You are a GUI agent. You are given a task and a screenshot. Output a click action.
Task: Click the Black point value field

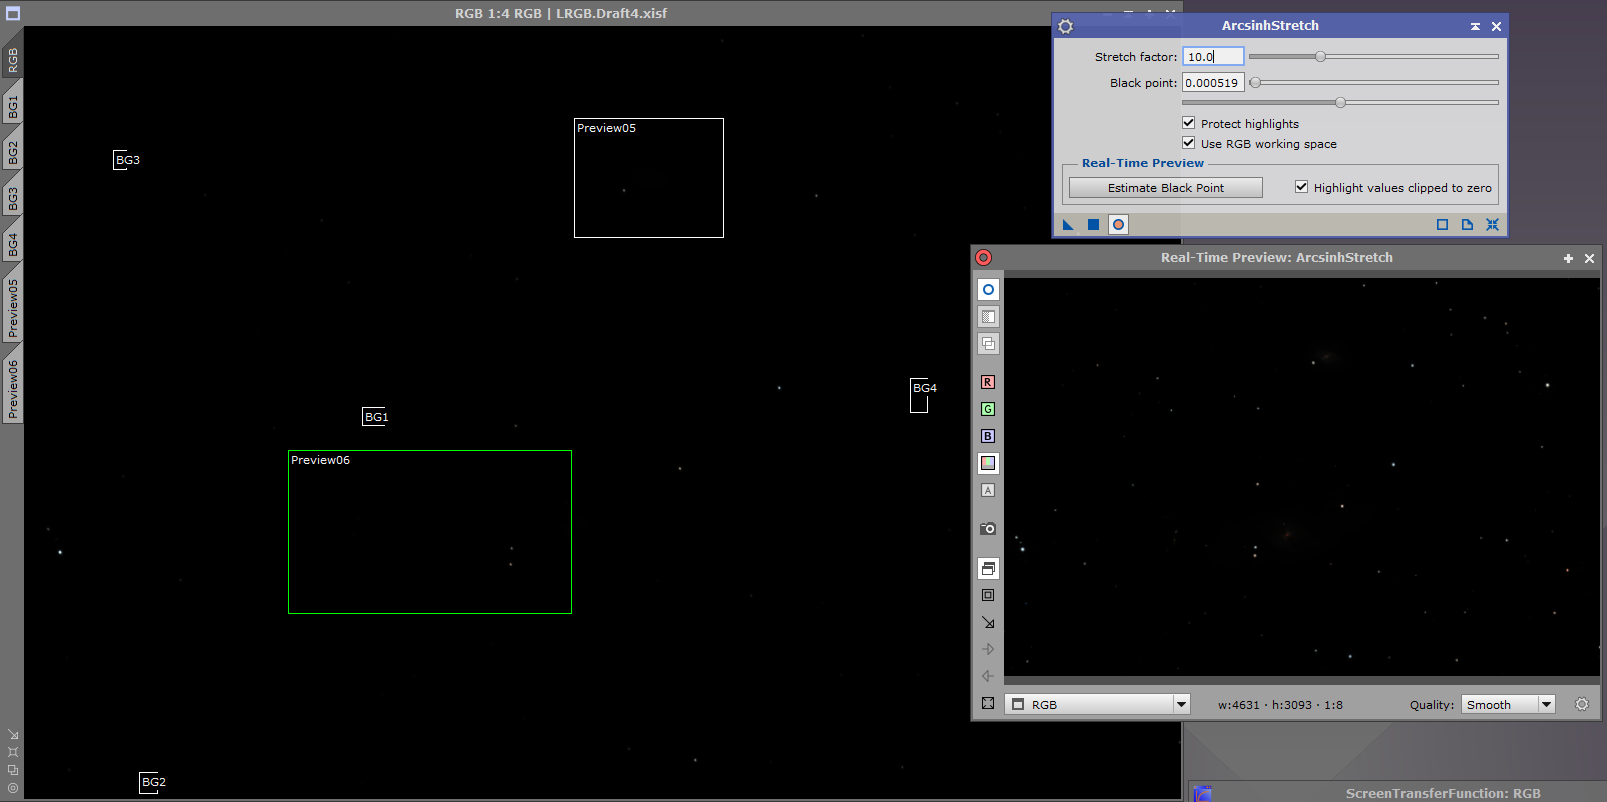pyautogui.click(x=1213, y=83)
